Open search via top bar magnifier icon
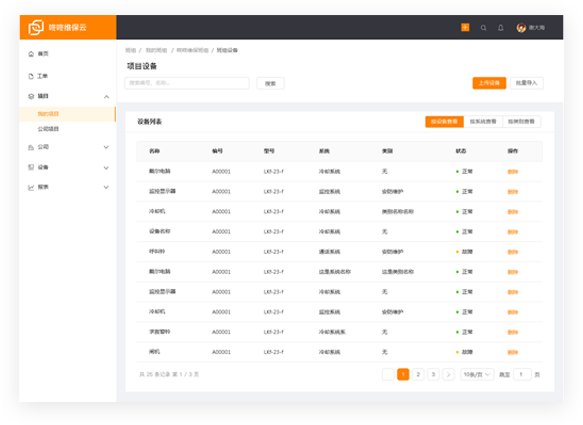Image resolution: width=583 pixels, height=425 pixels. pos(483,28)
